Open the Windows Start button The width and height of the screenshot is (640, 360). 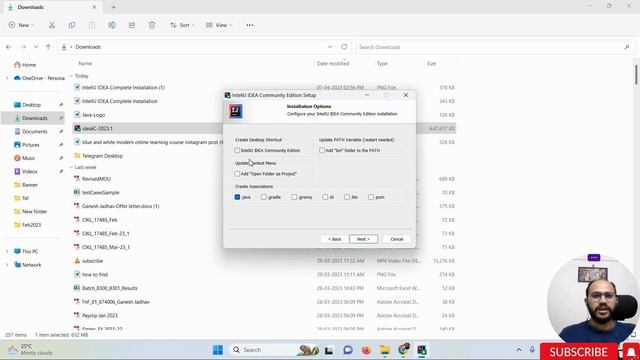218,350
